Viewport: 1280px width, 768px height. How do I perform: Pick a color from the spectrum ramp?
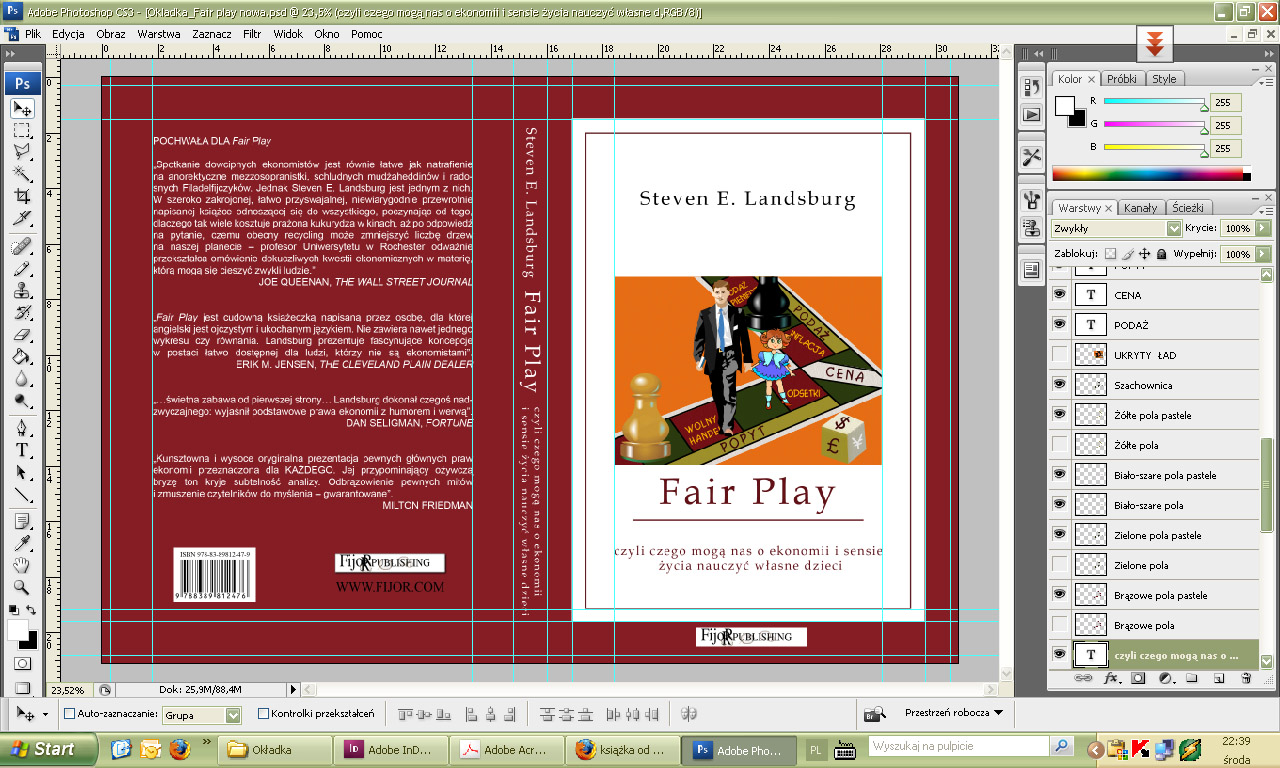point(1151,175)
